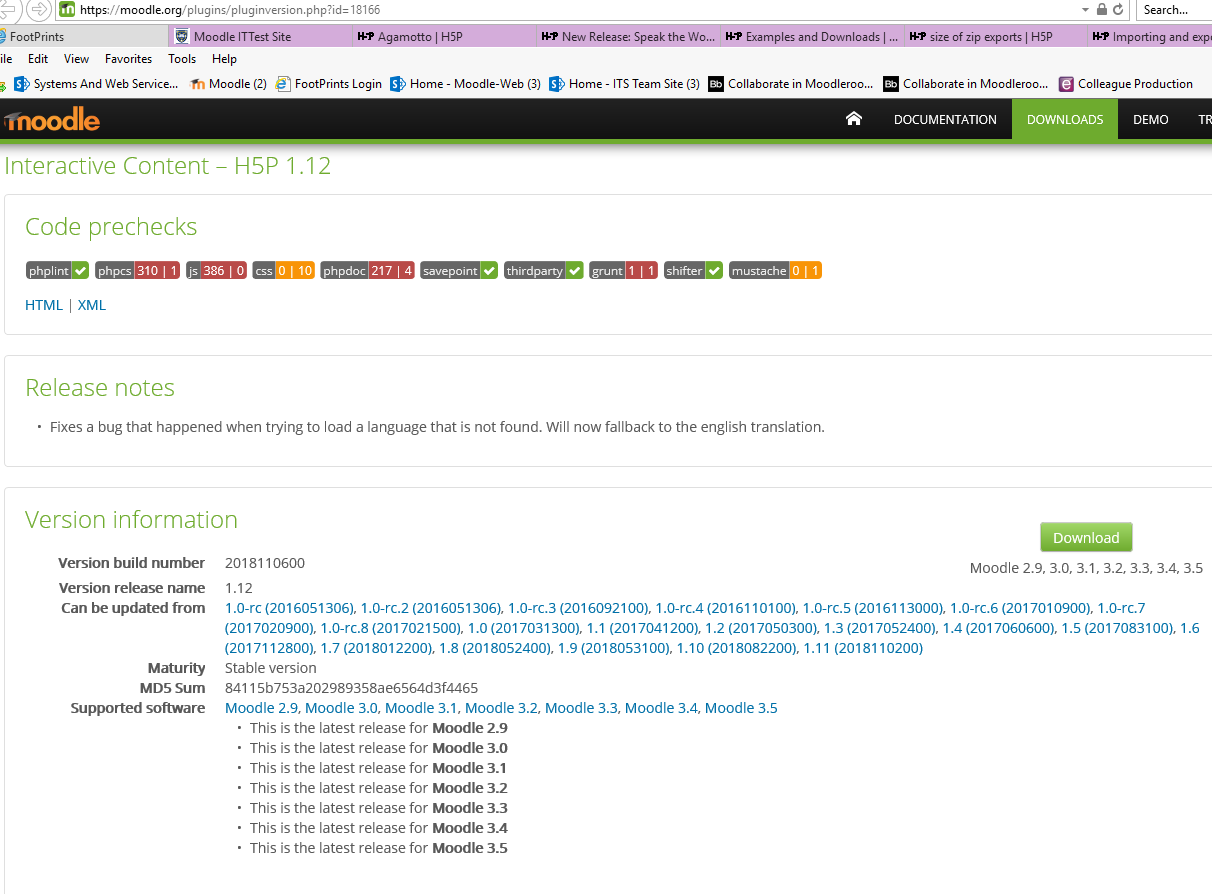The image size is (1212, 894).
Task: Open Home - Moodle-Web (3) favorite
Action: click(x=466, y=84)
